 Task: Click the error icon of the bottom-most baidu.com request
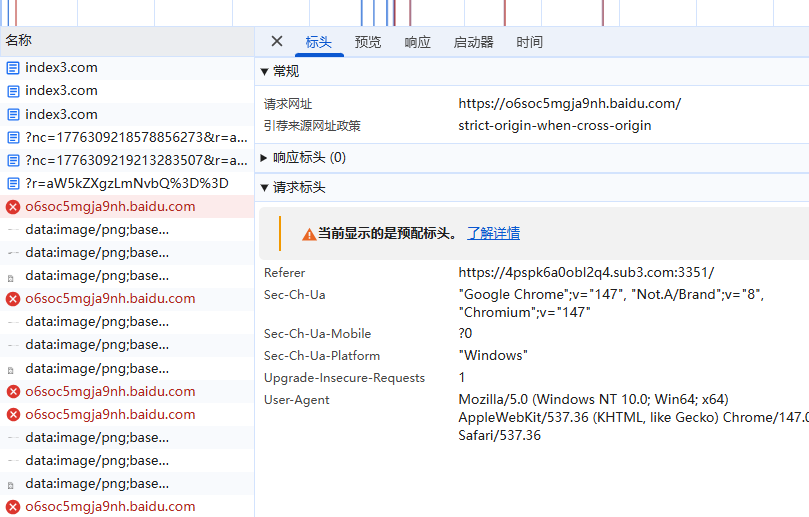[x=13, y=507]
